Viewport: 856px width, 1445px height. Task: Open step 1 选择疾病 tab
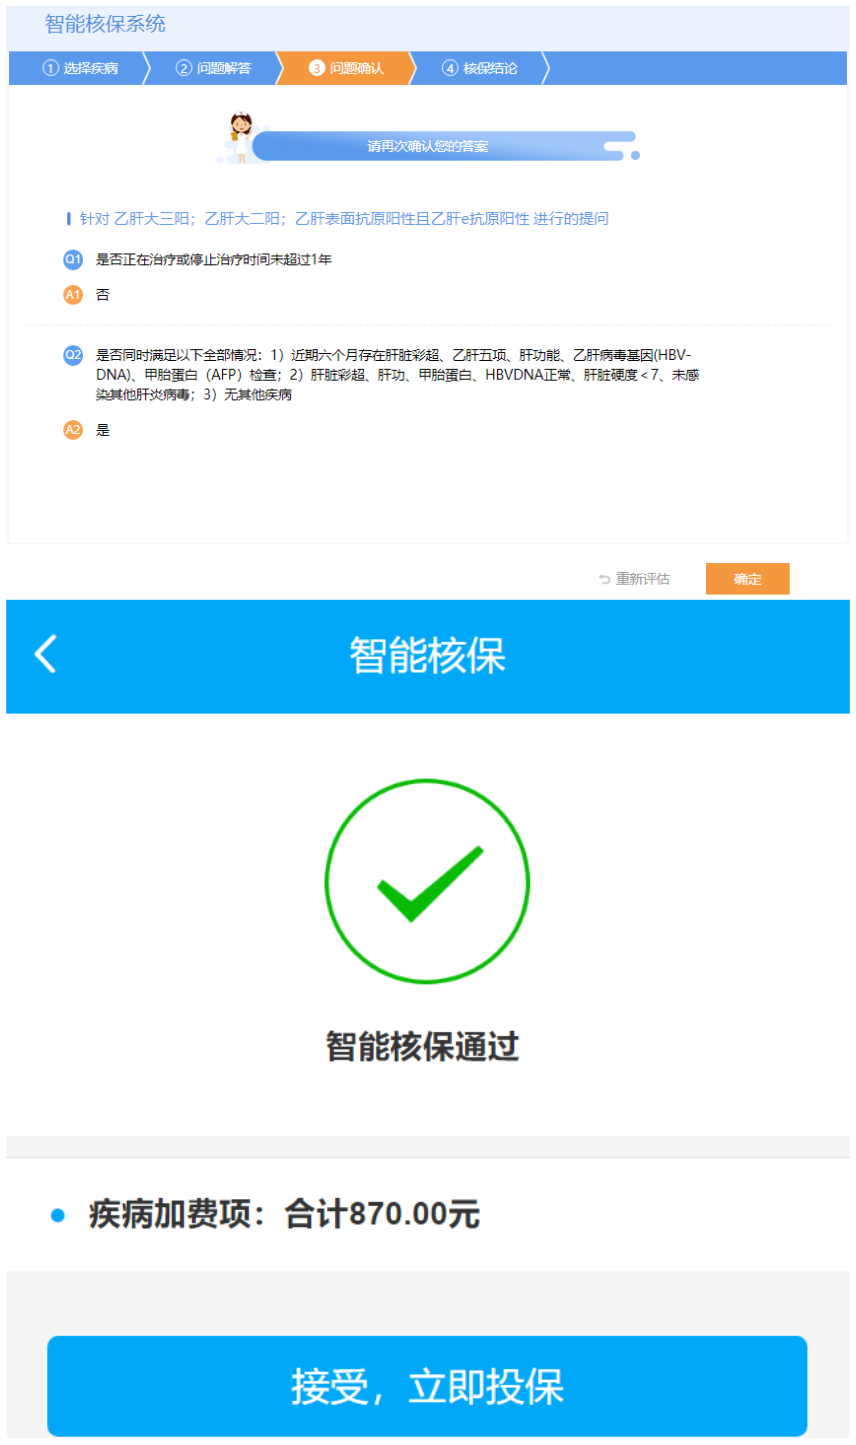pos(80,68)
